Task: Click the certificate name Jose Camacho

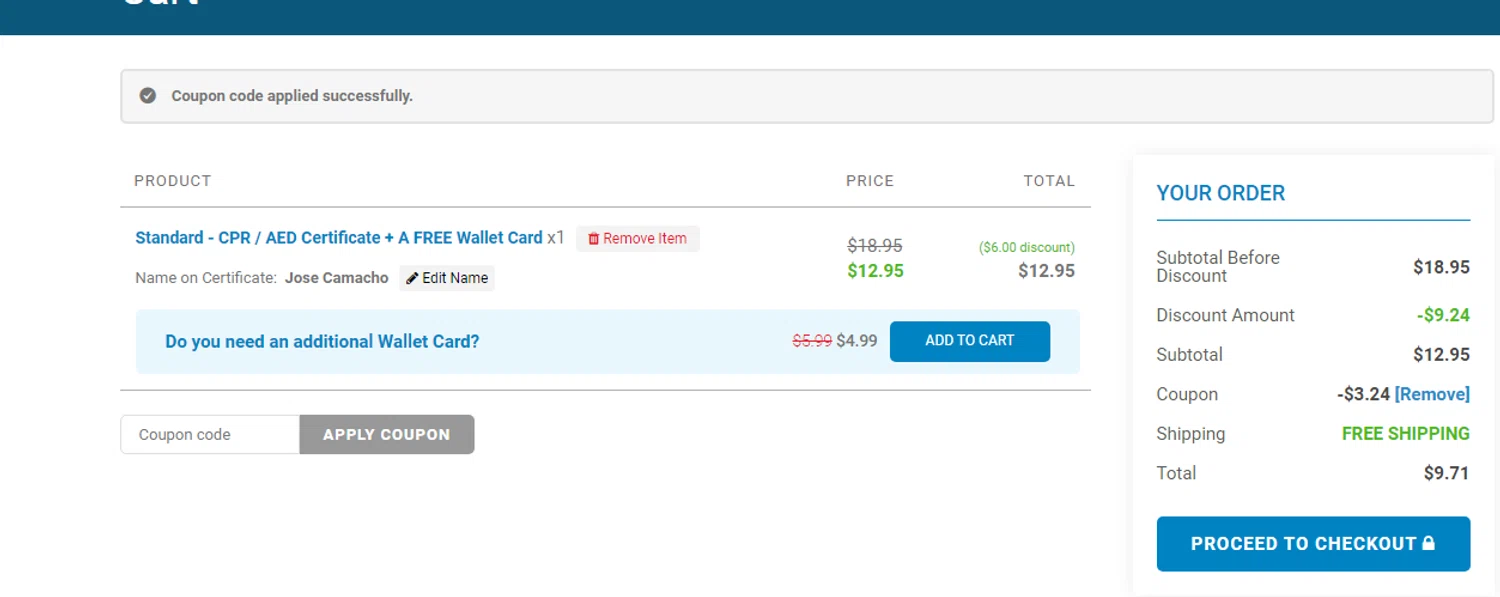Action: [336, 278]
